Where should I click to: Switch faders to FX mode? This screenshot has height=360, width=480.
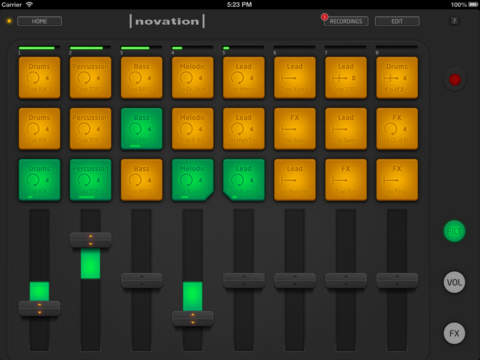pos(454,333)
